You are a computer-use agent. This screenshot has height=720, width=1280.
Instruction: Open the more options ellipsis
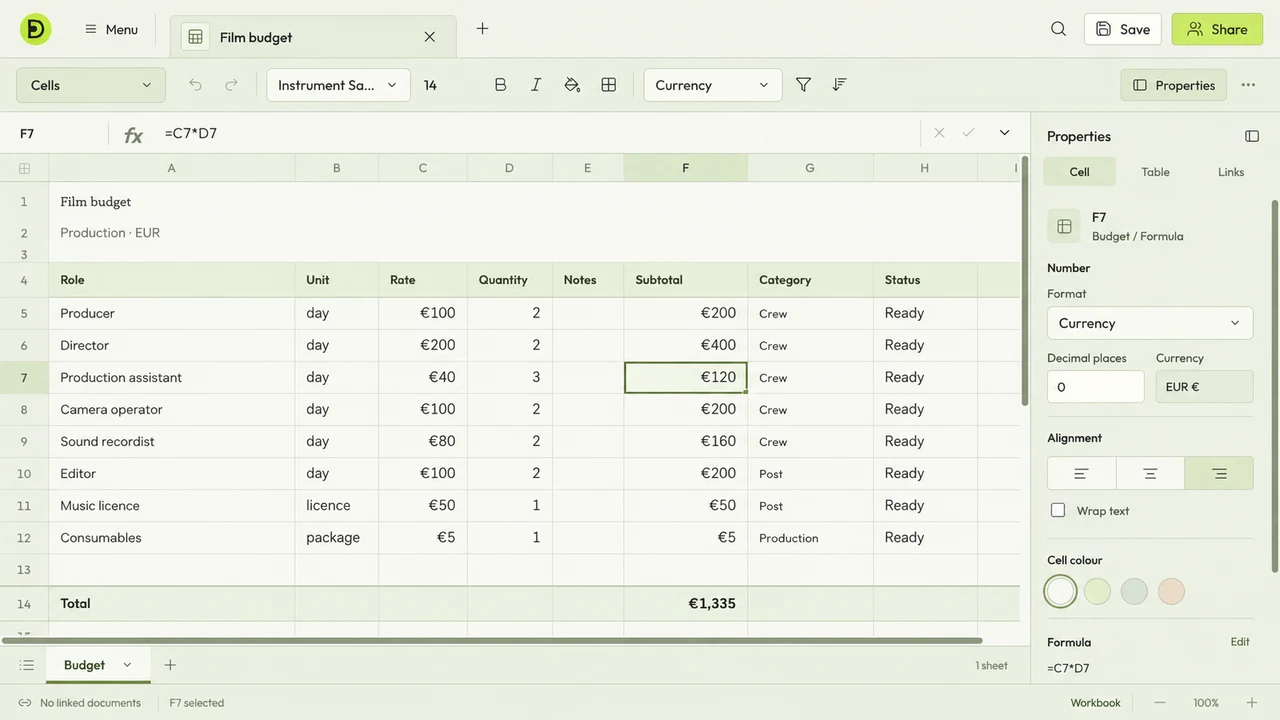1248,85
